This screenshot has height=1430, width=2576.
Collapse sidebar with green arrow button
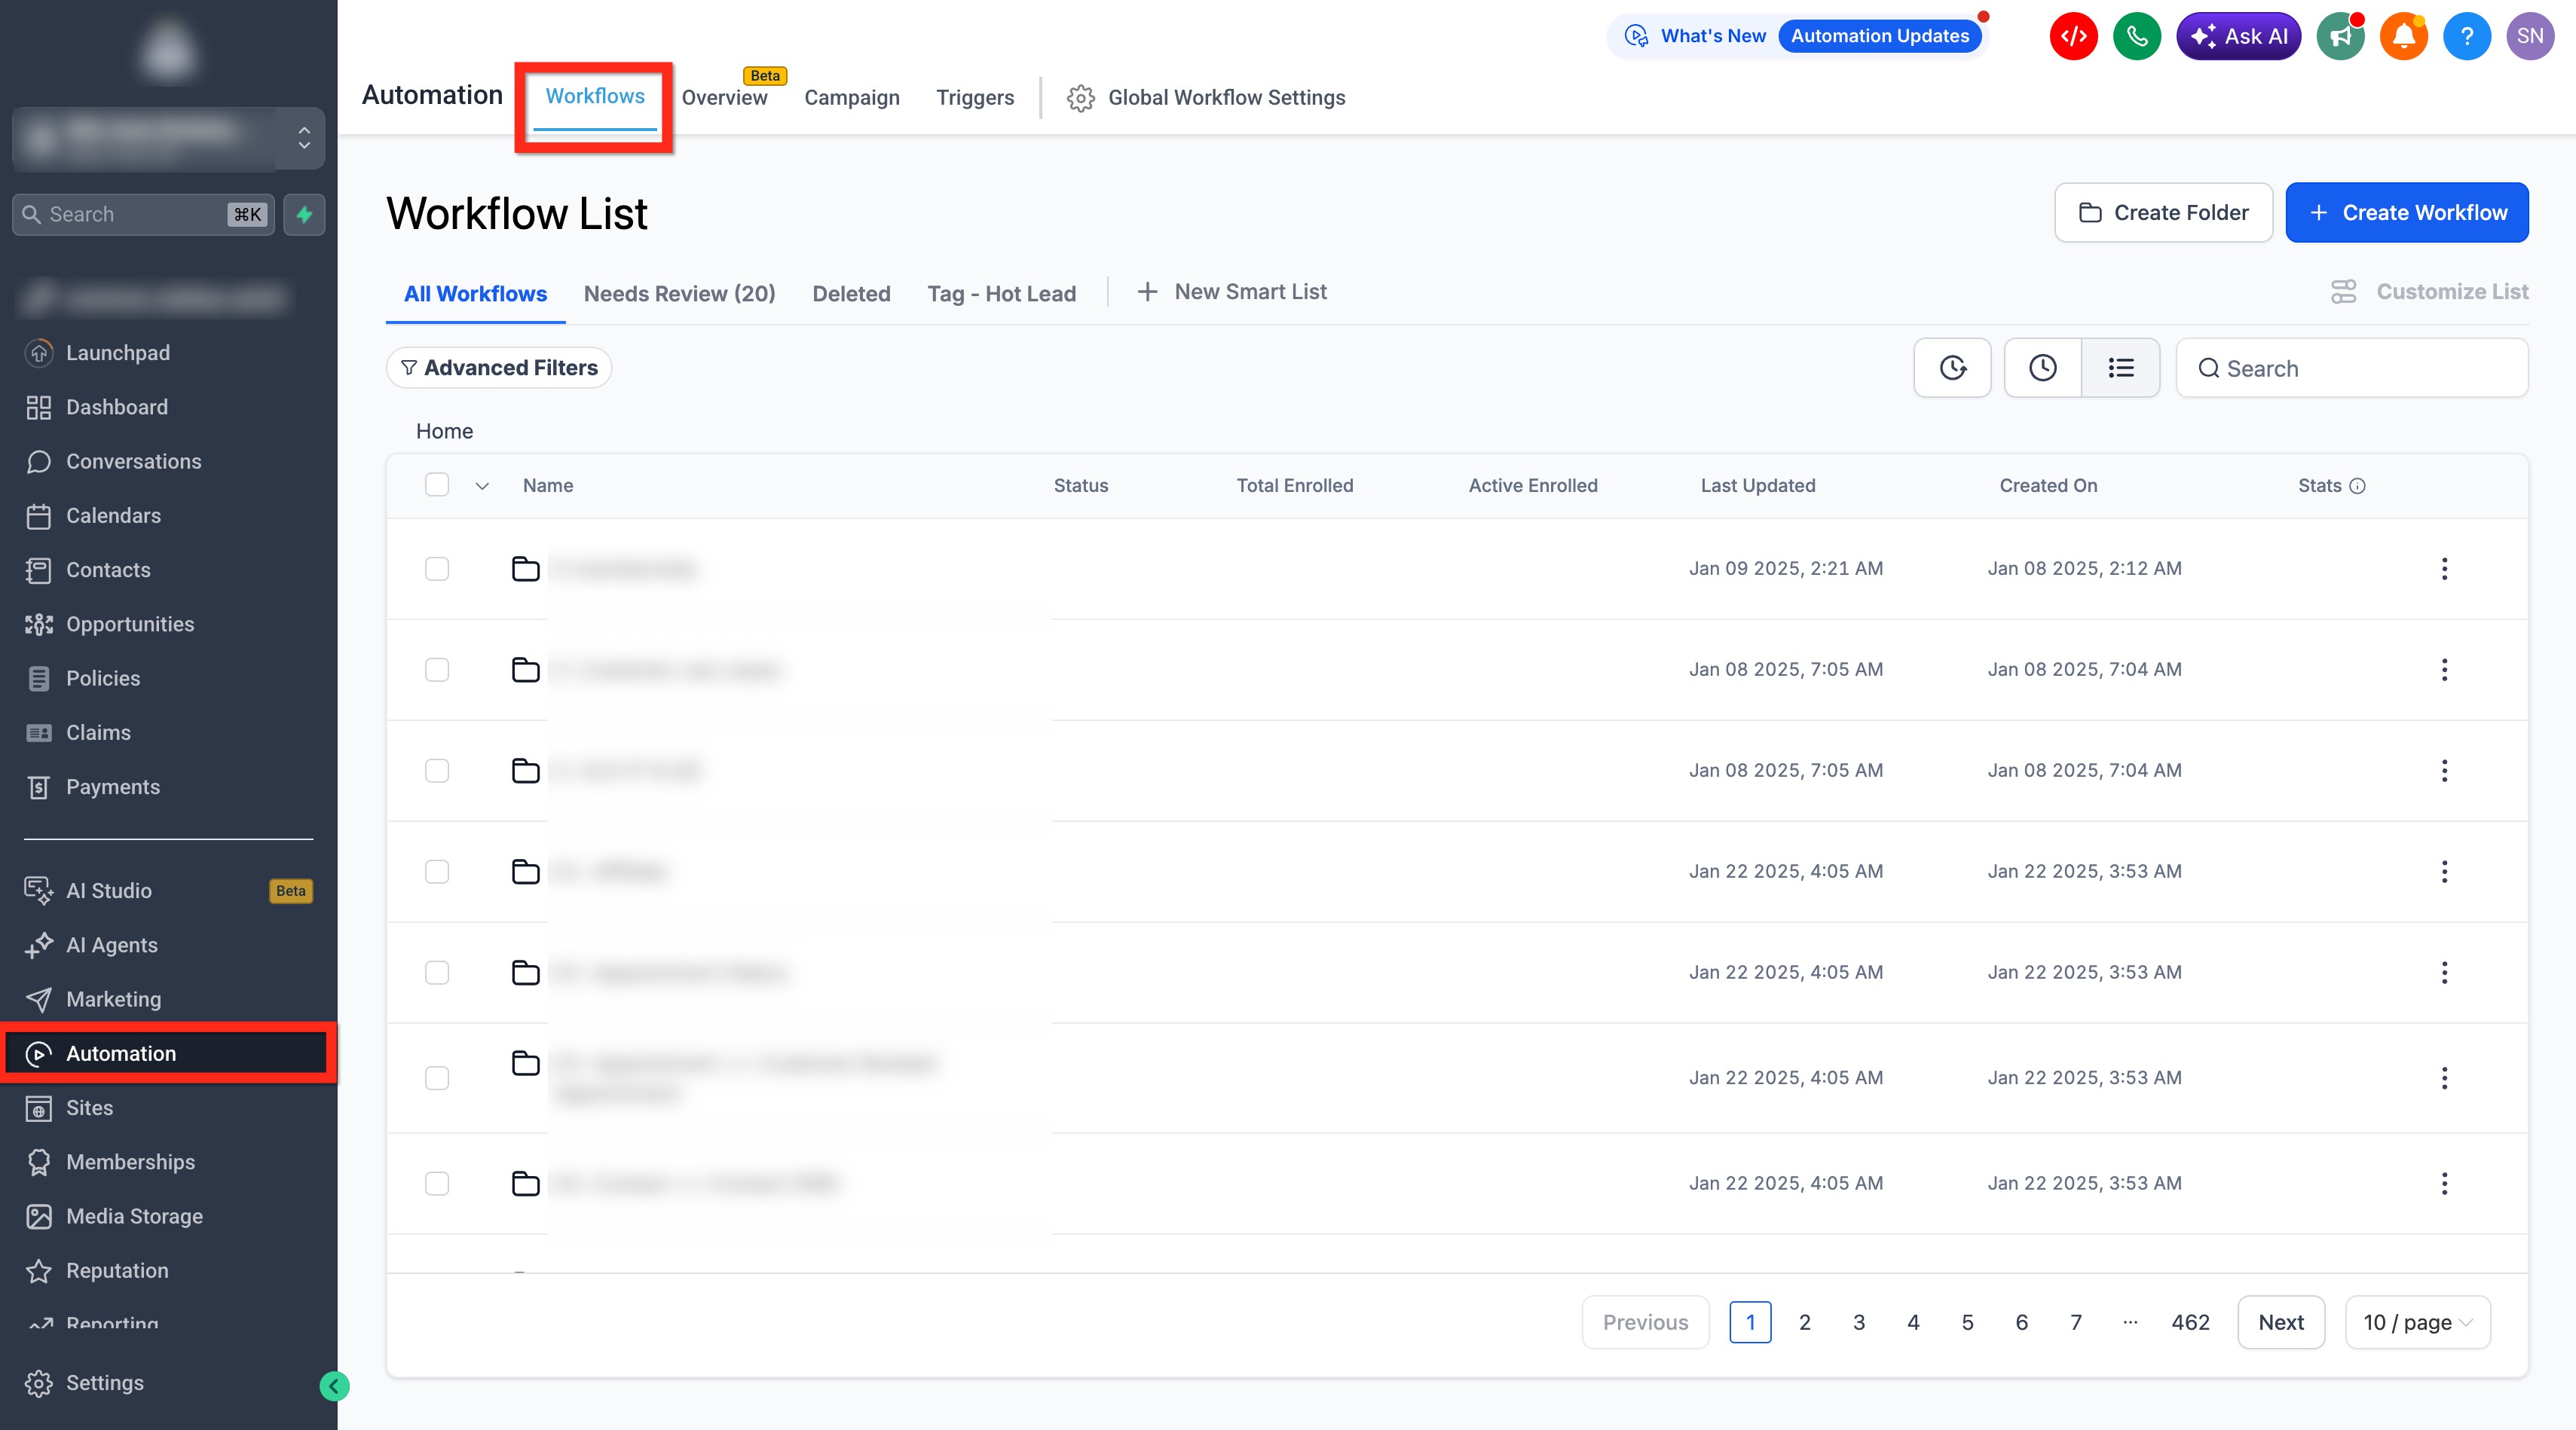334,1386
